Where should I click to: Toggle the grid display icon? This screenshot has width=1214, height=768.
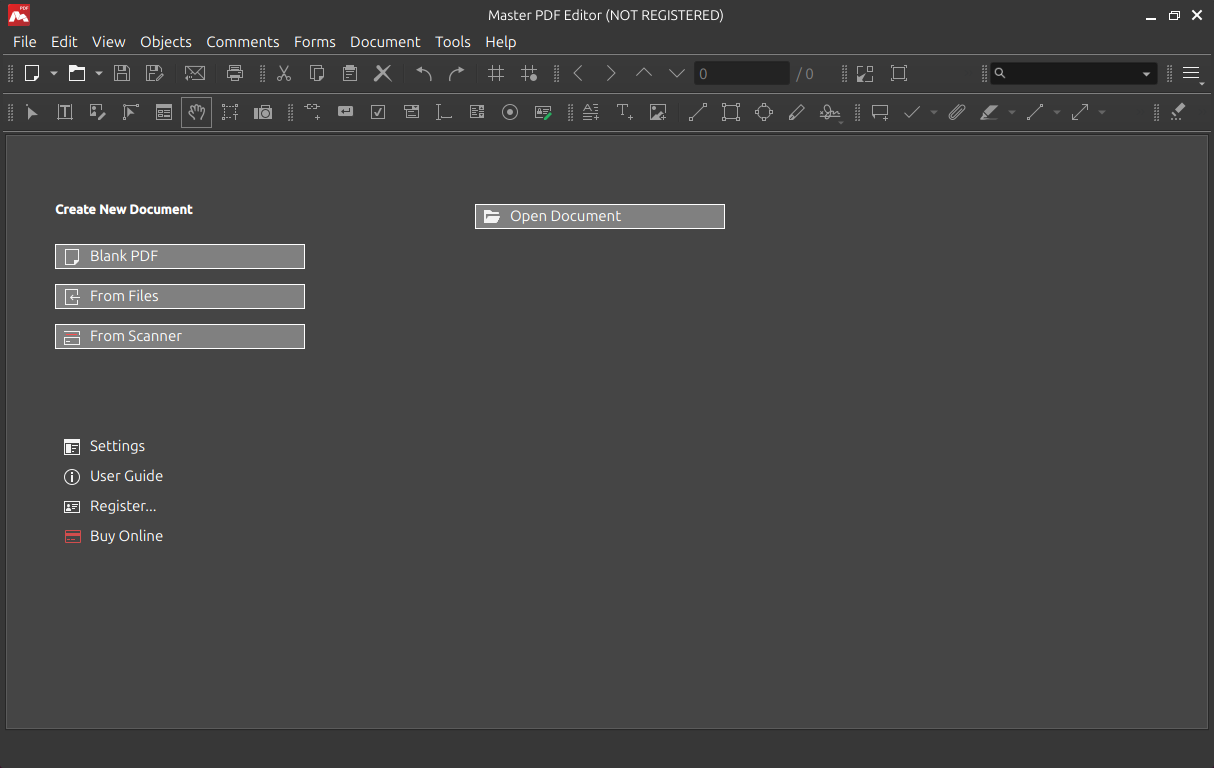click(x=496, y=73)
